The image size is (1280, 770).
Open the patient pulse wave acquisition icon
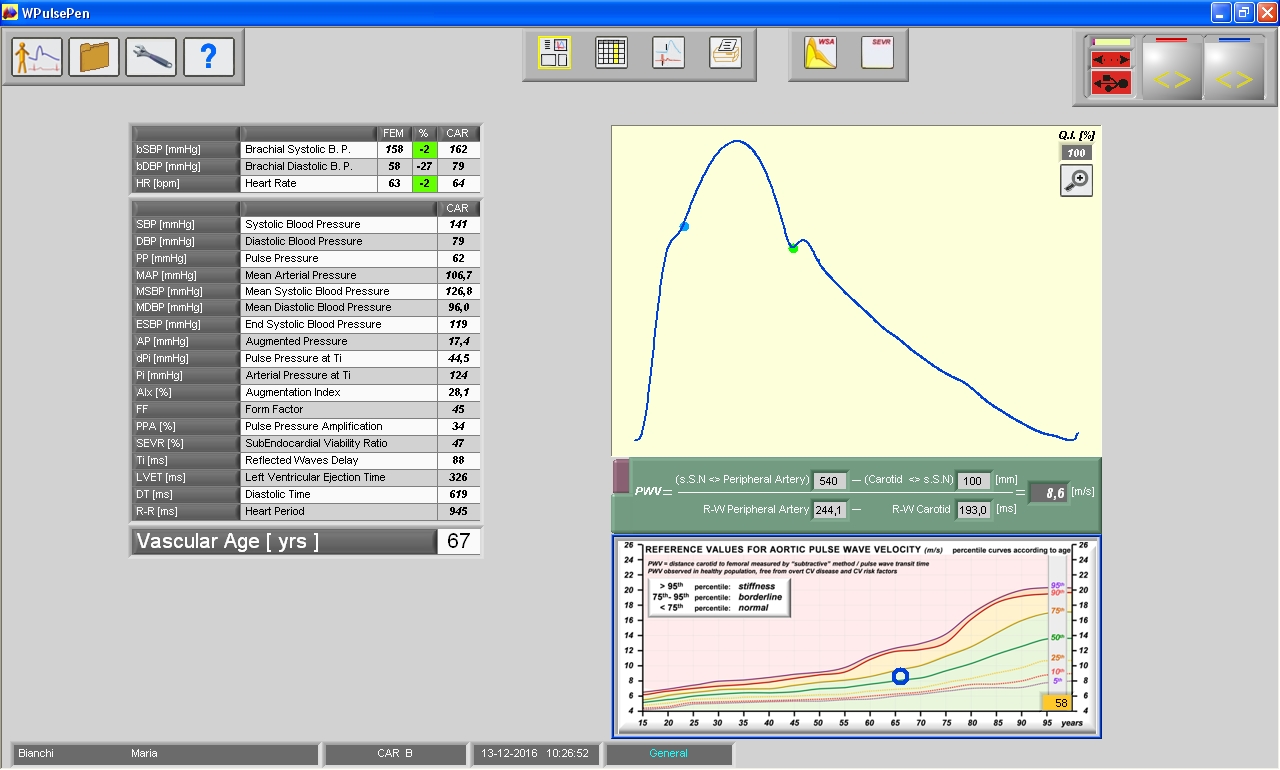[37, 57]
